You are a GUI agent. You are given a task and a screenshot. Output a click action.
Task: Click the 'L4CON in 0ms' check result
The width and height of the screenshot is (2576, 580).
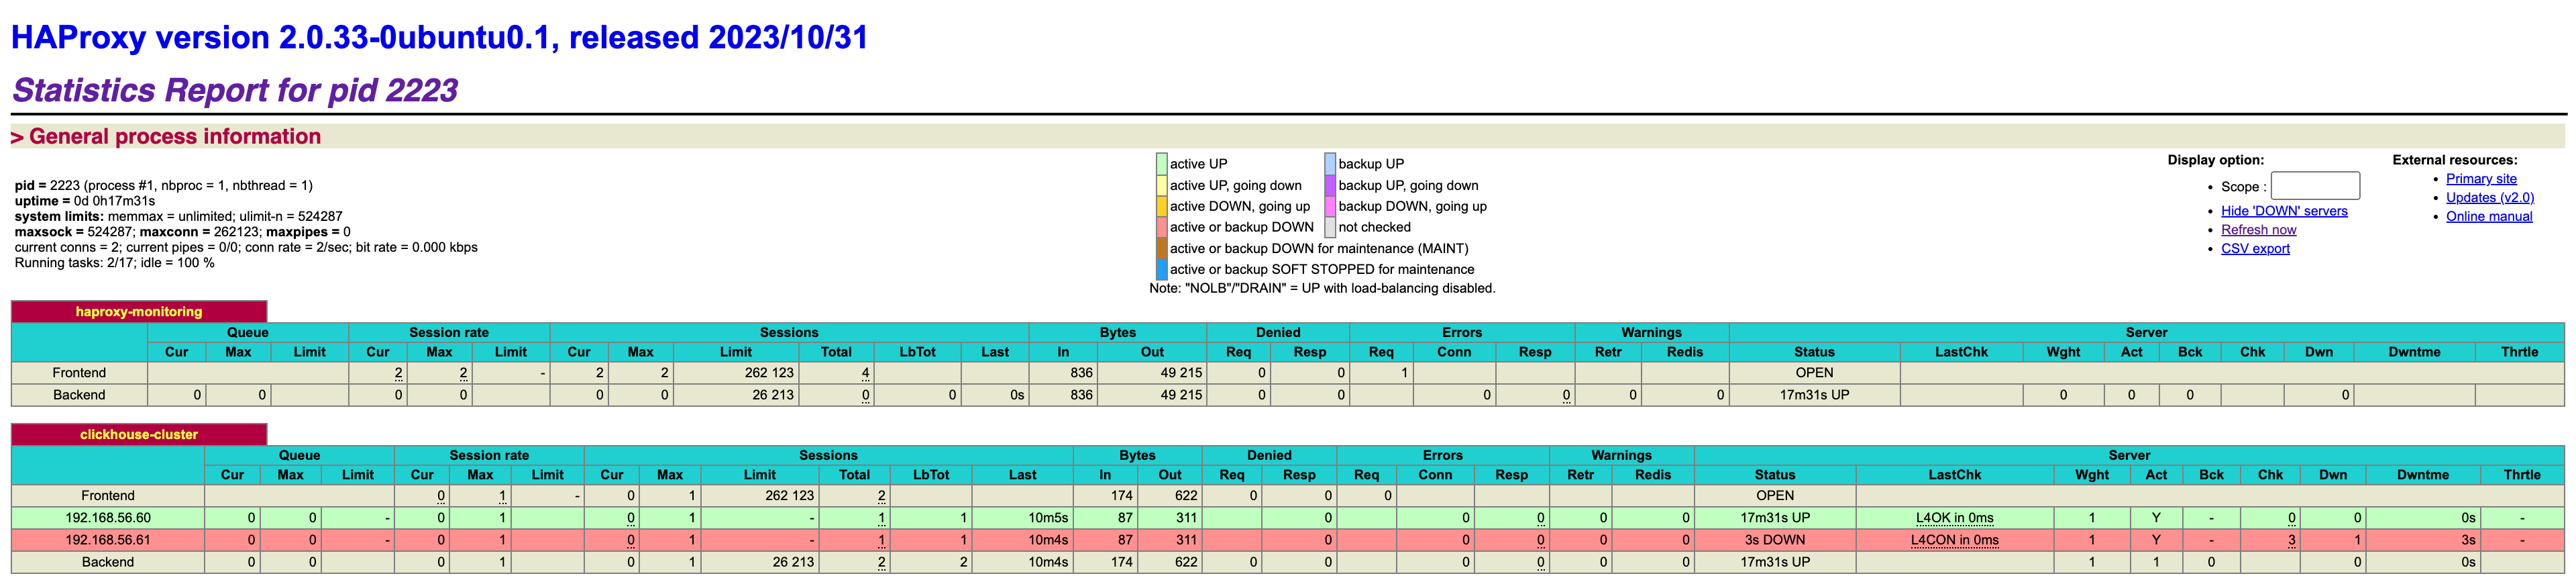pyautogui.click(x=1954, y=540)
